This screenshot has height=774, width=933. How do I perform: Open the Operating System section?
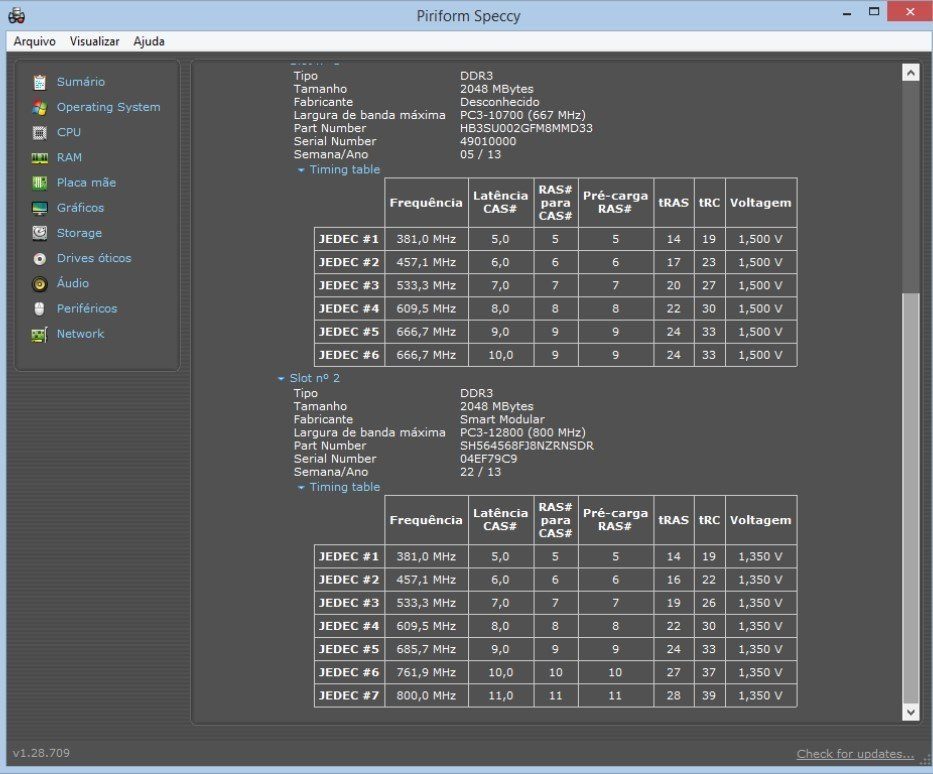point(108,107)
